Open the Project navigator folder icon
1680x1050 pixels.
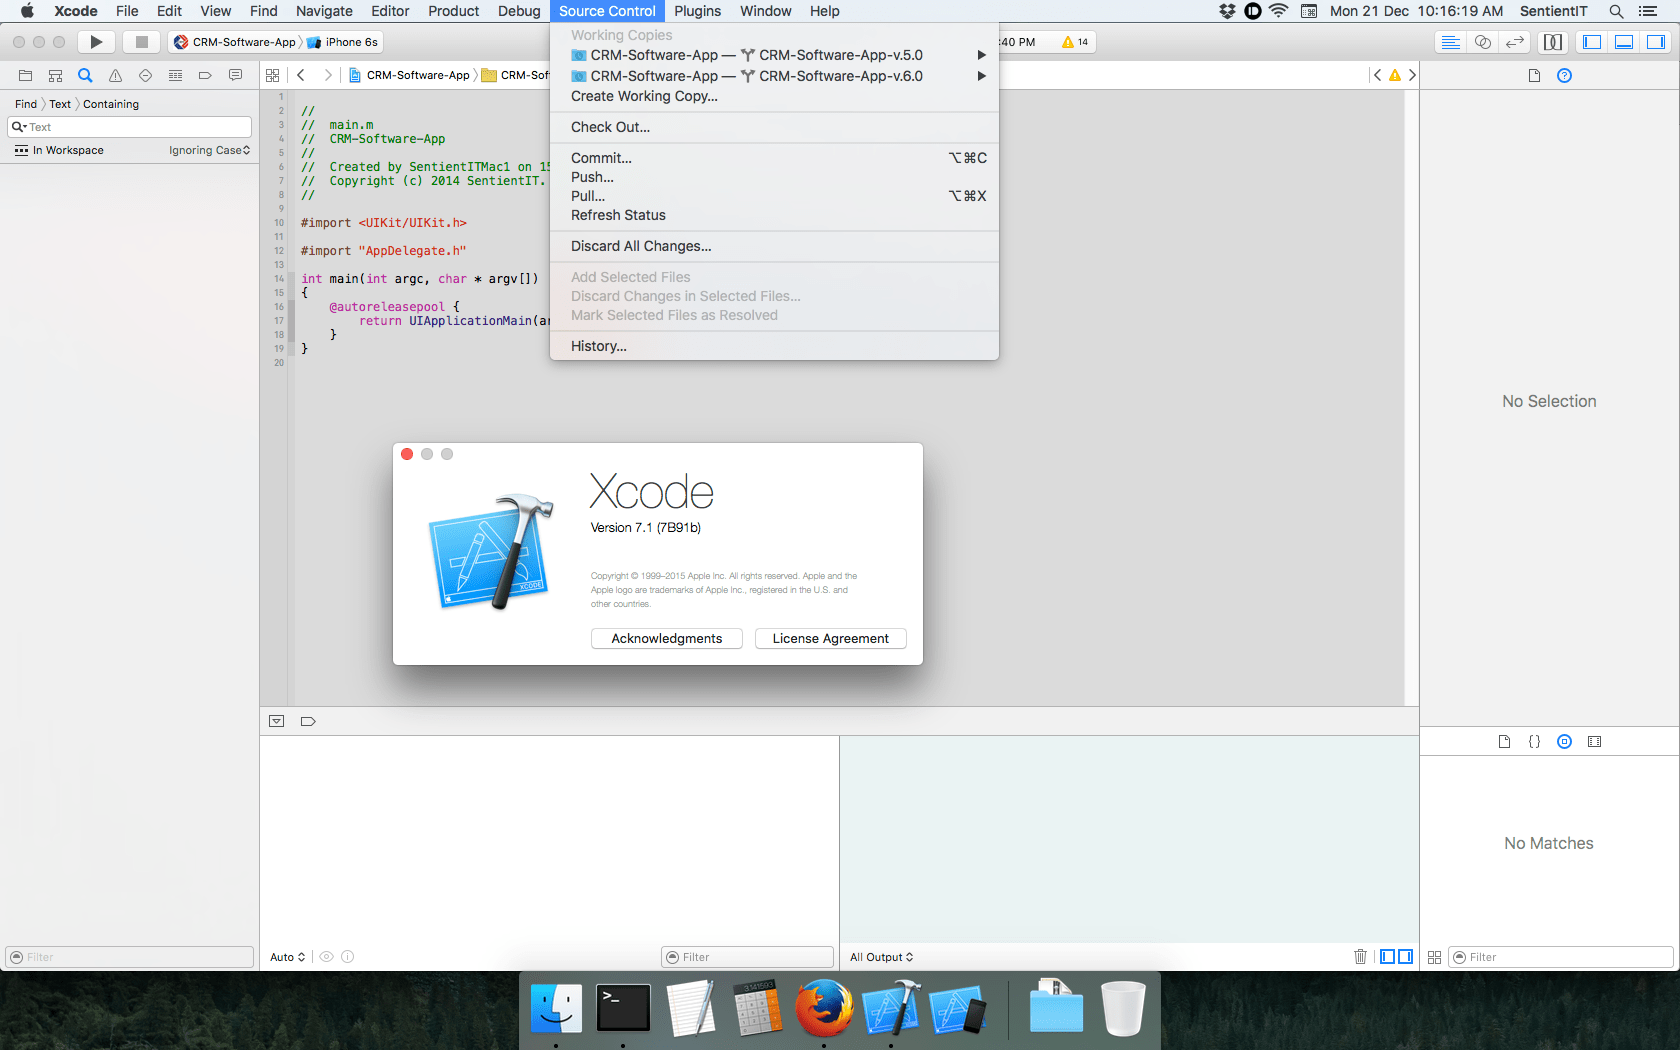[25, 75]
